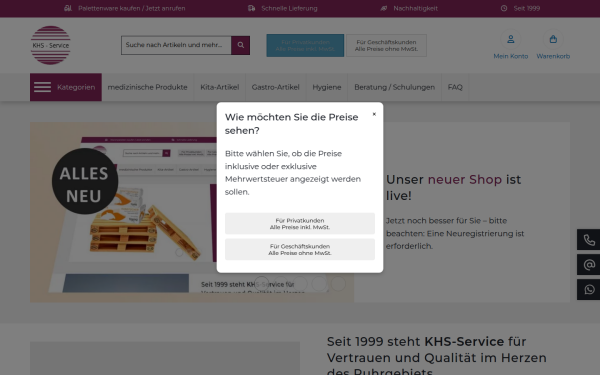Open Mein Konto user icon
Image resolution: width=600 pixels, height=375 pixels.
(510, 39)
